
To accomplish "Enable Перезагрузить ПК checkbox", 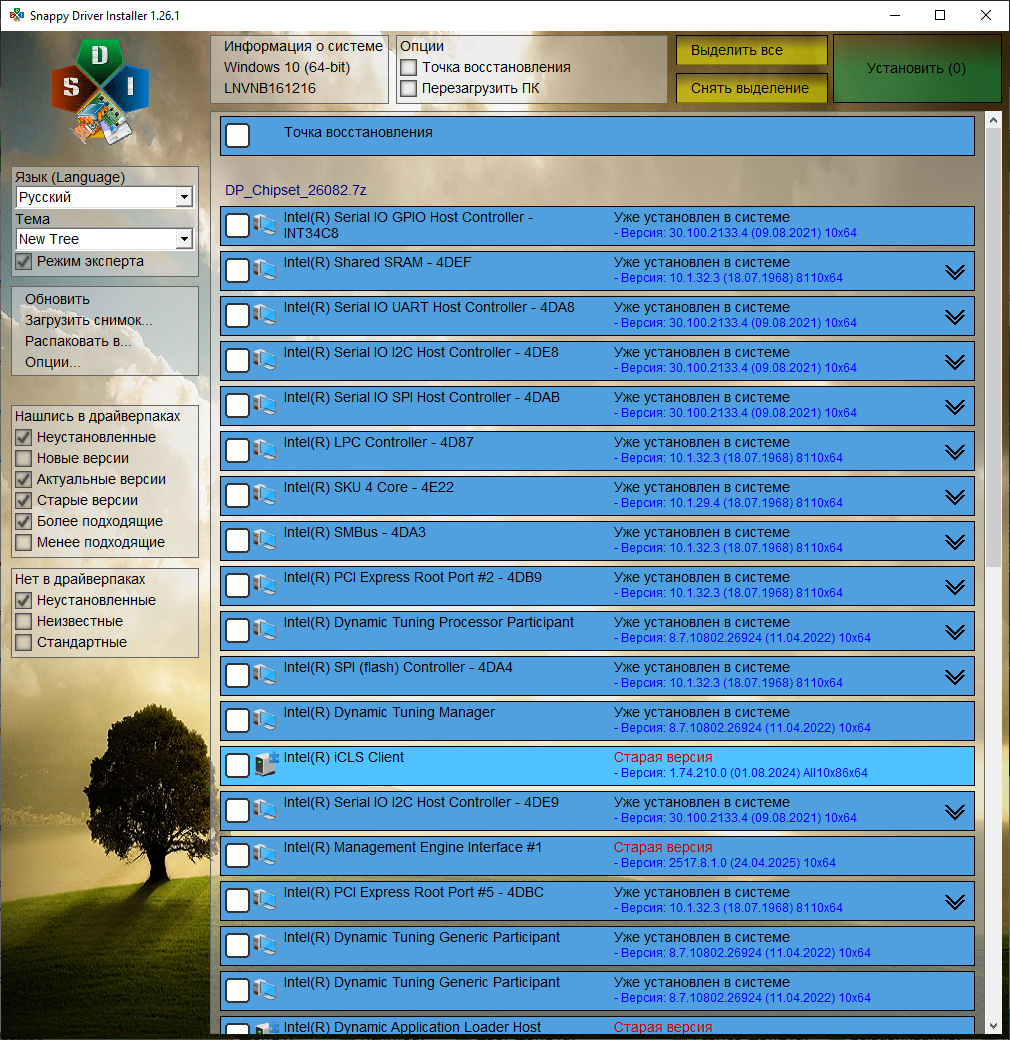I will coord(409,88).
